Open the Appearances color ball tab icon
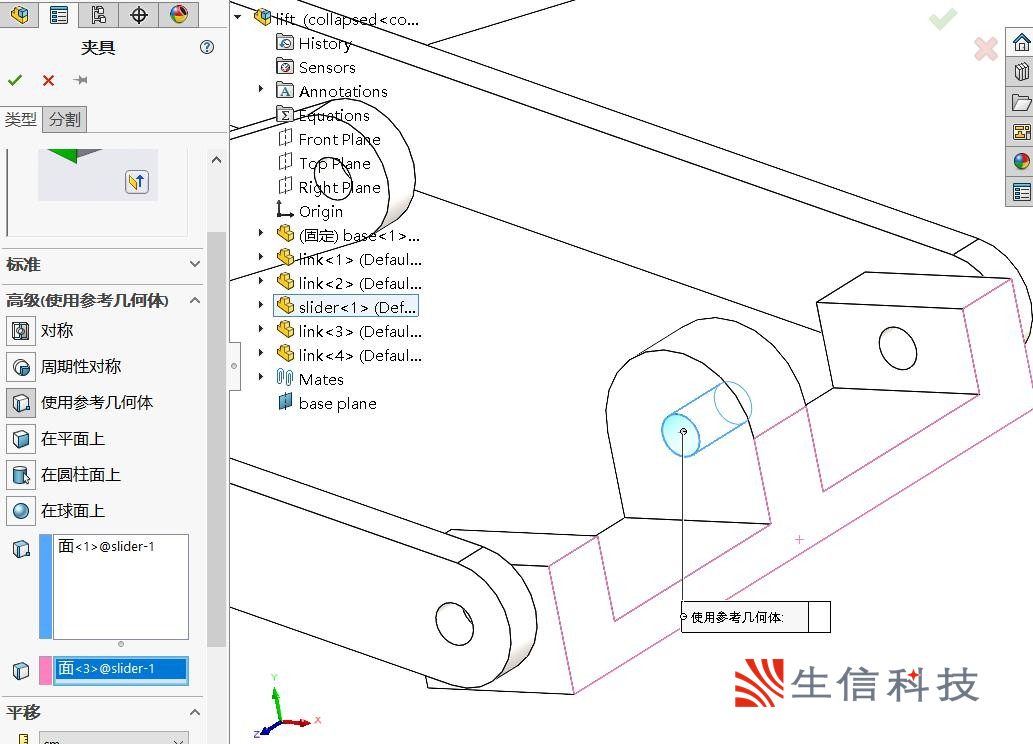 coord(178,14)
